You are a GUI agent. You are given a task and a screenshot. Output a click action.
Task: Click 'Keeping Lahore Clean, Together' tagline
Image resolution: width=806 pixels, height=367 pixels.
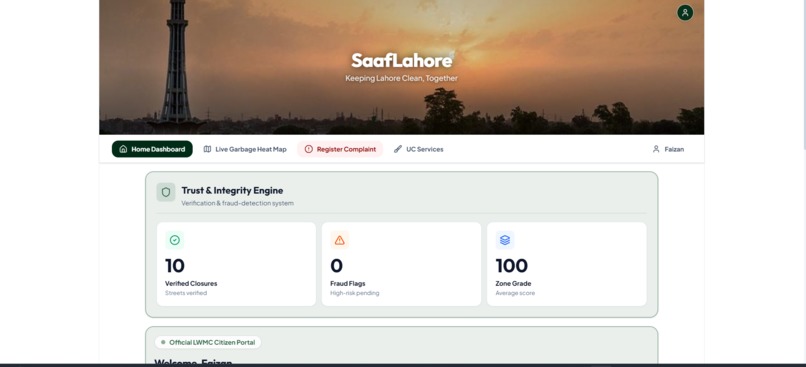[x=401, y=78]
